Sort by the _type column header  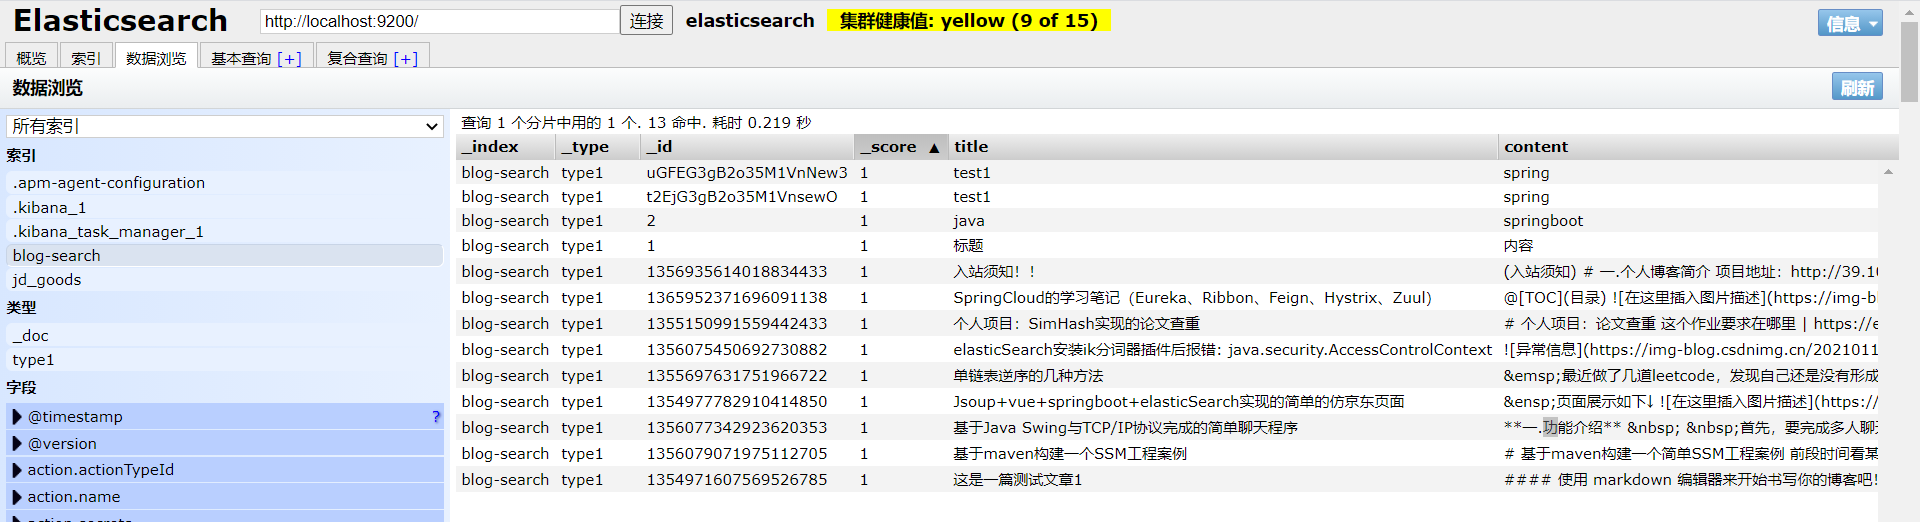tap(597, 146)
